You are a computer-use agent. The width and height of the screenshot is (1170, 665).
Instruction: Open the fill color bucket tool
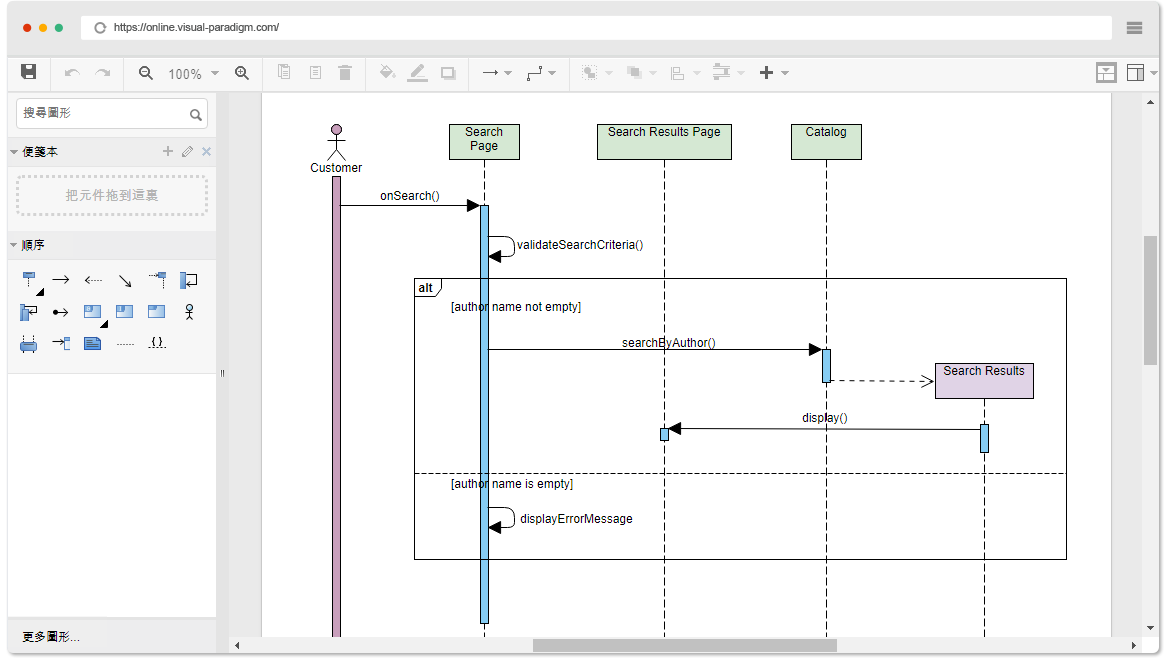click(387, 72)
